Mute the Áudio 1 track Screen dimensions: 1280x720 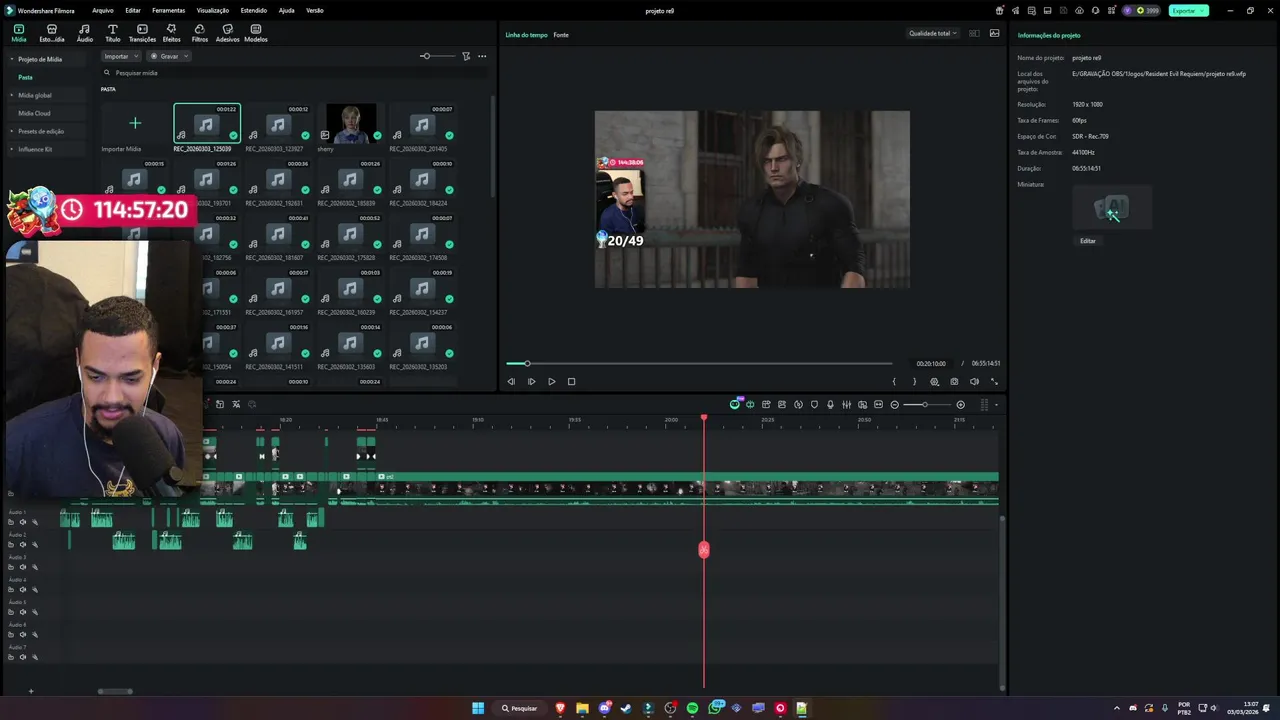23,522
